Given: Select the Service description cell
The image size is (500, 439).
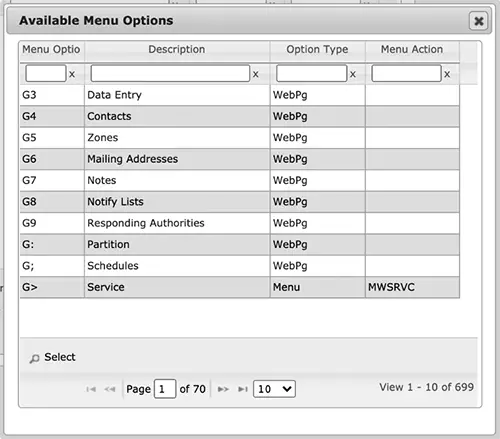Looking at the screenshot, I should tap(177, 287).
